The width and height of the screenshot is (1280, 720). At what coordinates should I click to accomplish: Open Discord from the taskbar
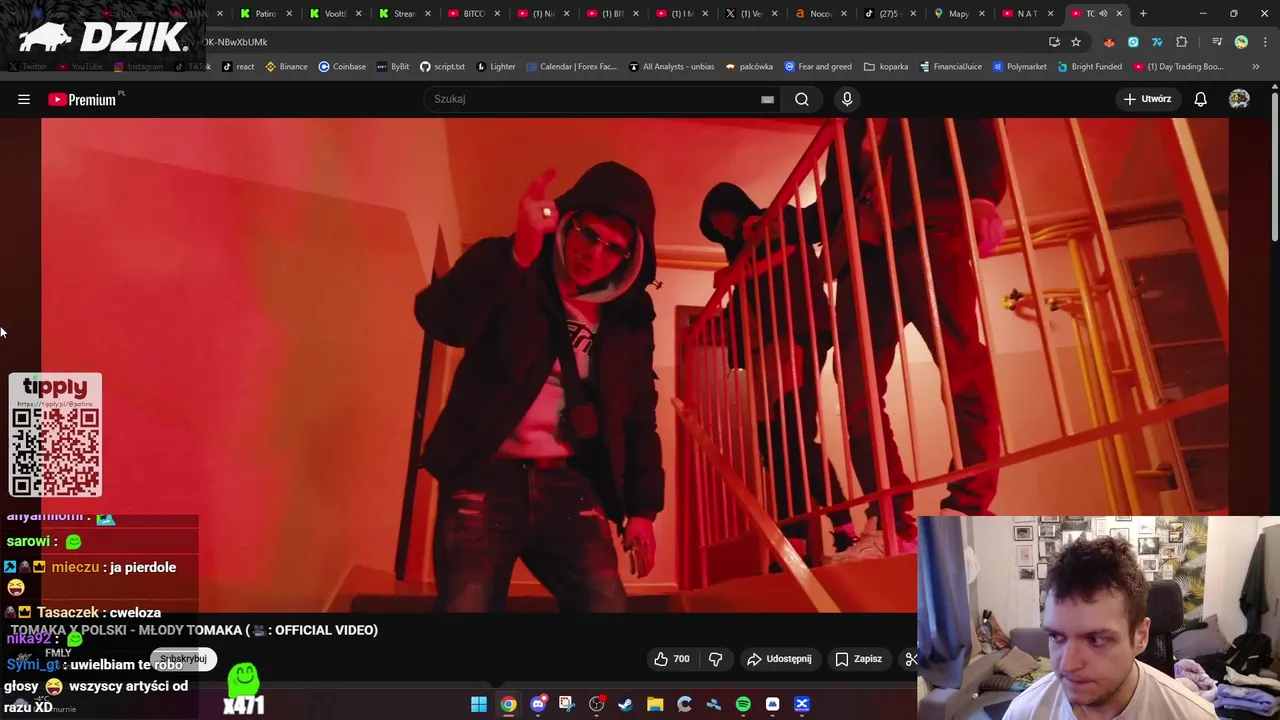tap(538, 704)
